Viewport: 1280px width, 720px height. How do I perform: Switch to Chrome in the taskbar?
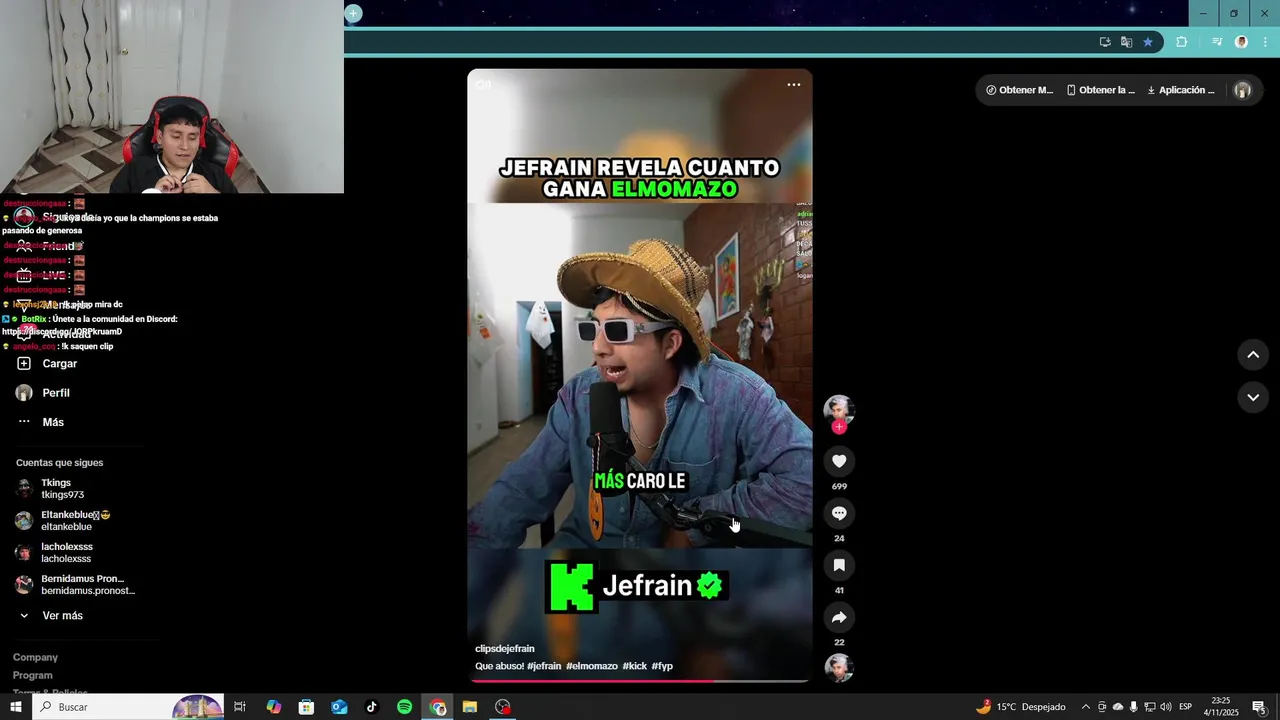pyautogui.click(x=438, y=707)
